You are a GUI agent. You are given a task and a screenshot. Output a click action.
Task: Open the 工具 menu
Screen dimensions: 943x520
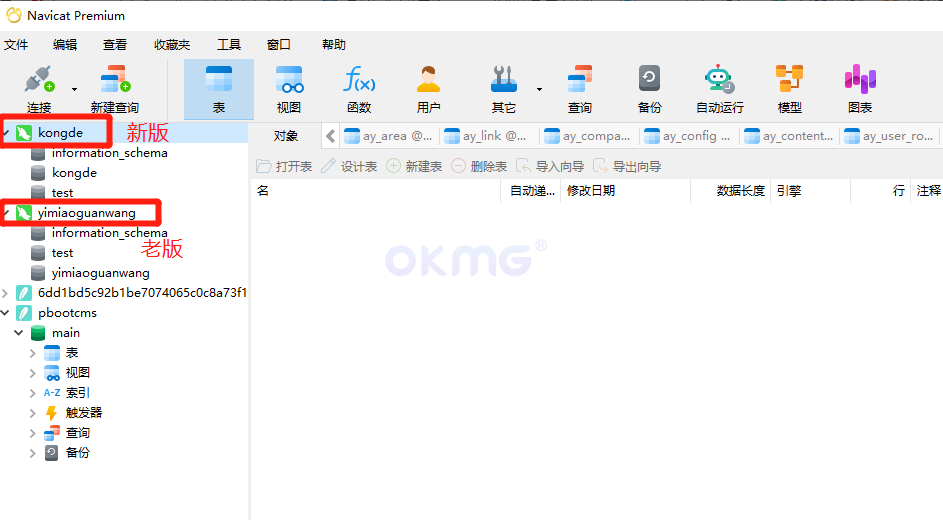tap(229, 44)
